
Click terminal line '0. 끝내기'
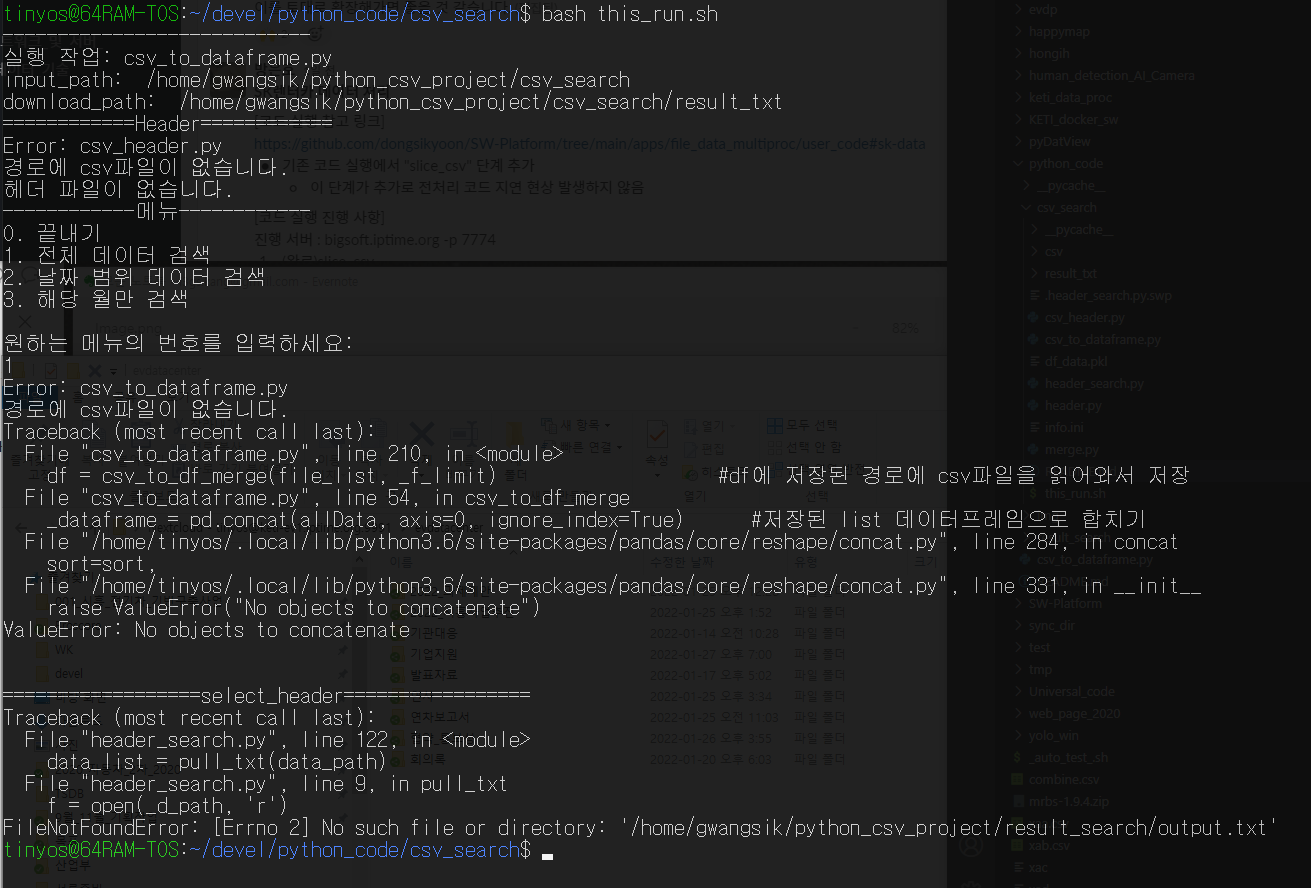52,232
